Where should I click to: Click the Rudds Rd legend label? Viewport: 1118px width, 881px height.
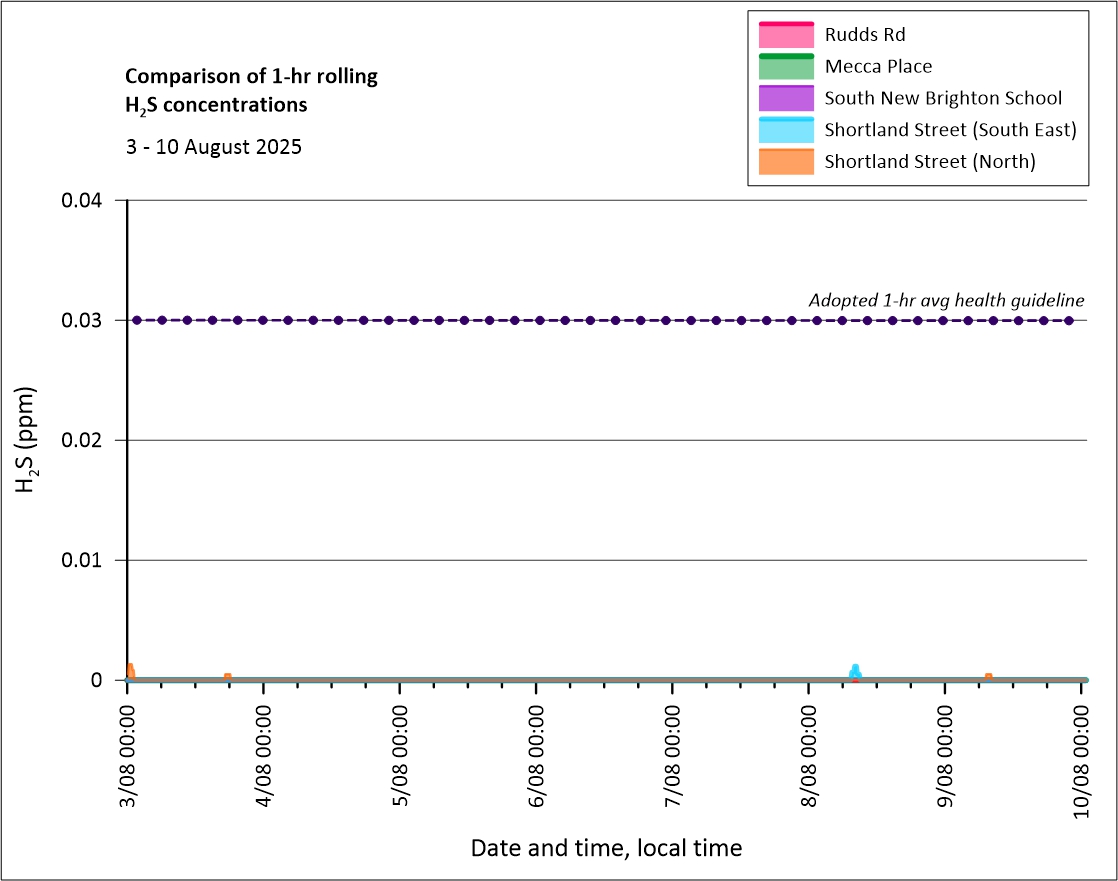click(866, 35)
